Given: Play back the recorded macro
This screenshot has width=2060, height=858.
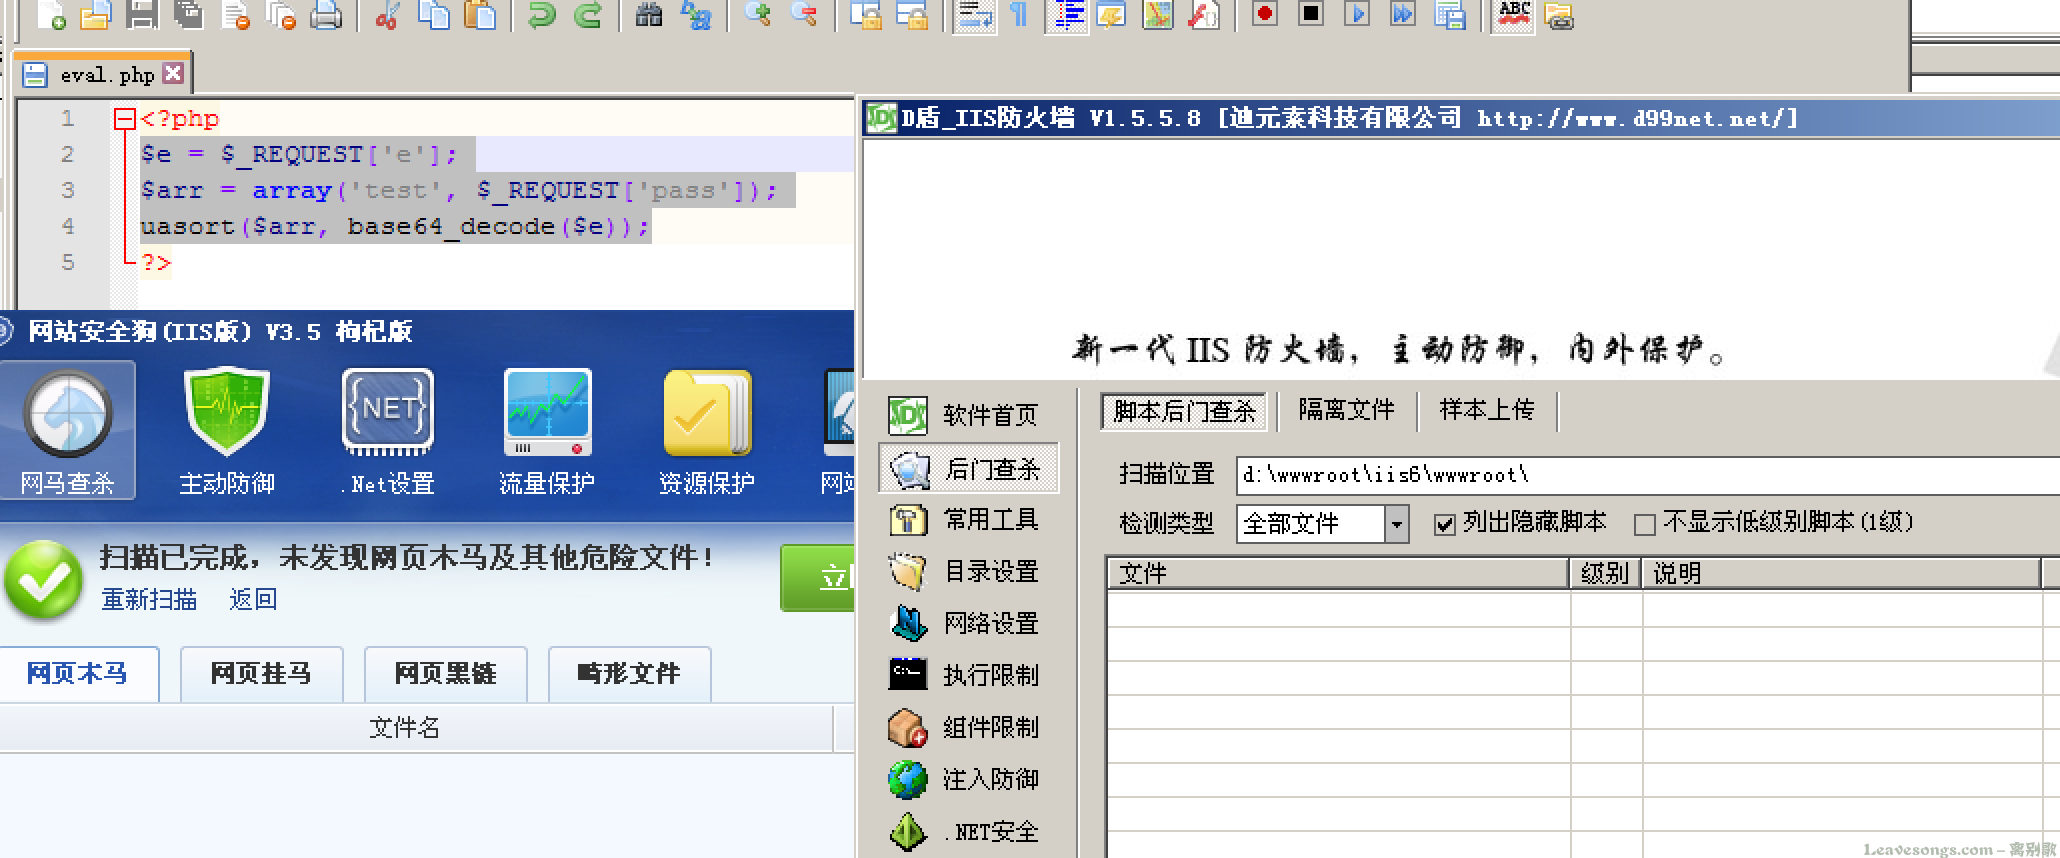Looking at the screenshot, I should (1357, 14).
